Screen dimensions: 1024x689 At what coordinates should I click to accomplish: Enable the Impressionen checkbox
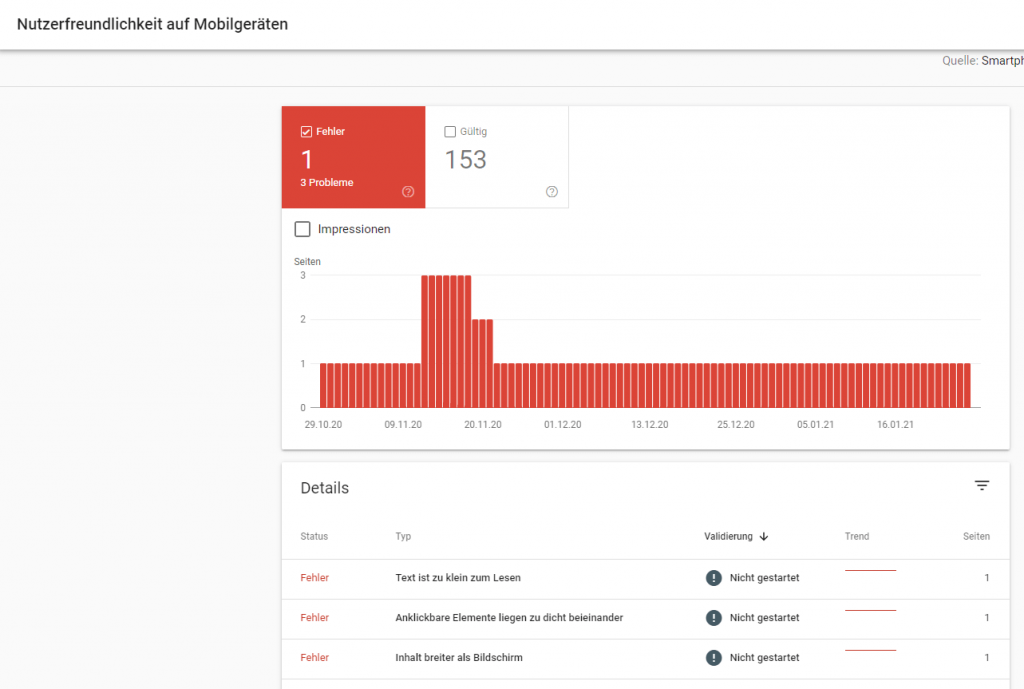[302, 229]
